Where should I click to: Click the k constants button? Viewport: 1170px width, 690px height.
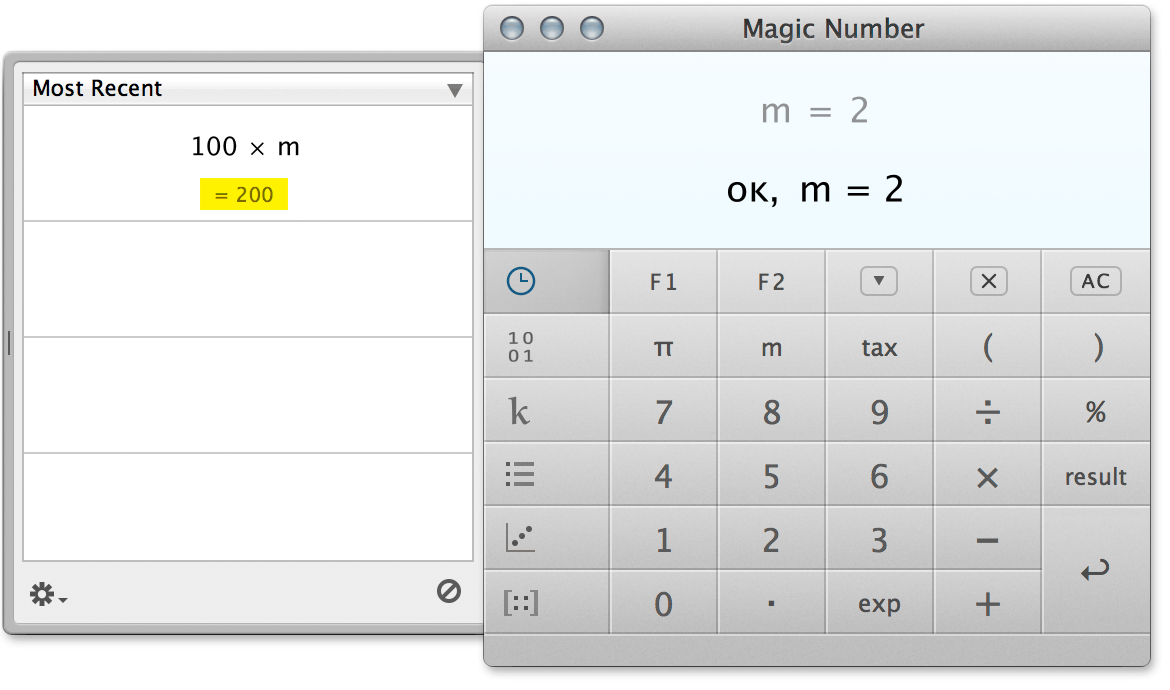pyautogui.click(x=547, y=411)
